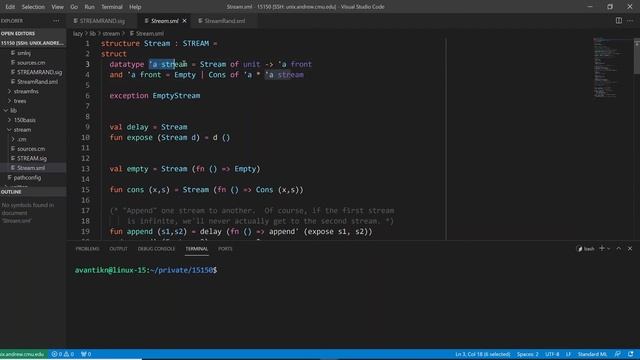The width and height of the screenshot is (640, 360).
Task: Click the errors and warnings status indicator
Action: point(62,354)
